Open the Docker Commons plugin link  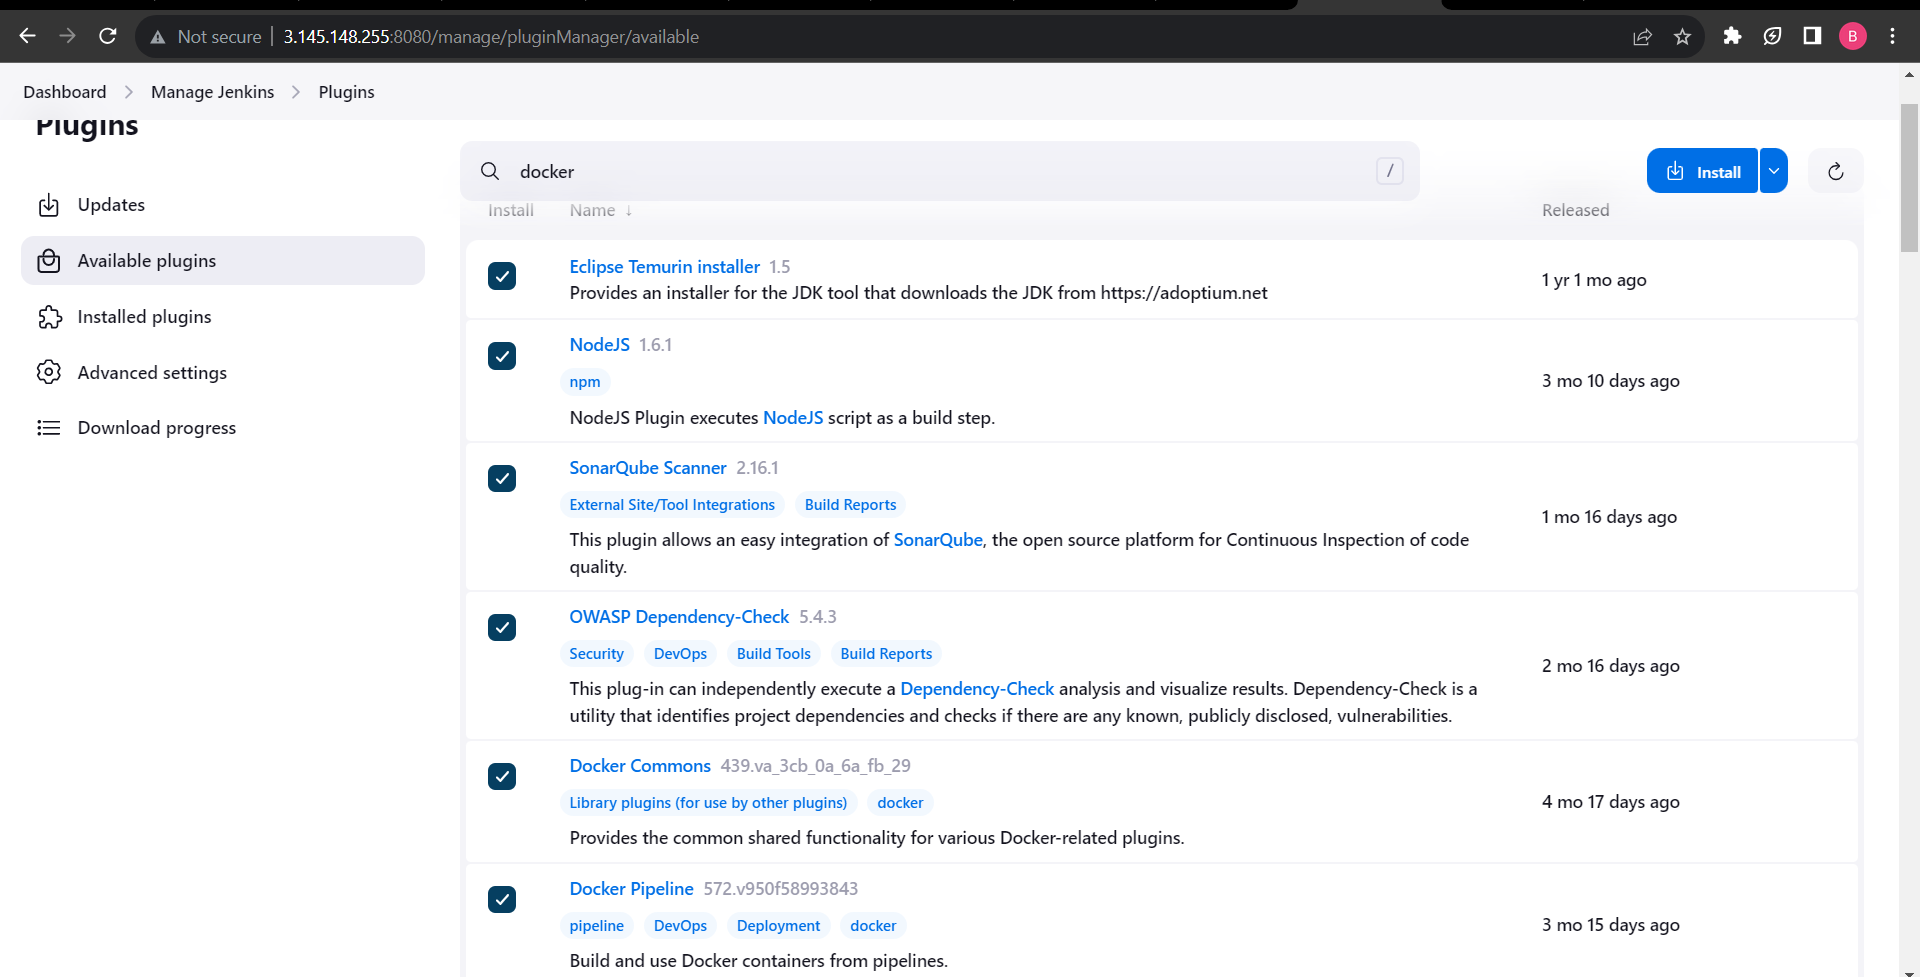pos(640,766)
